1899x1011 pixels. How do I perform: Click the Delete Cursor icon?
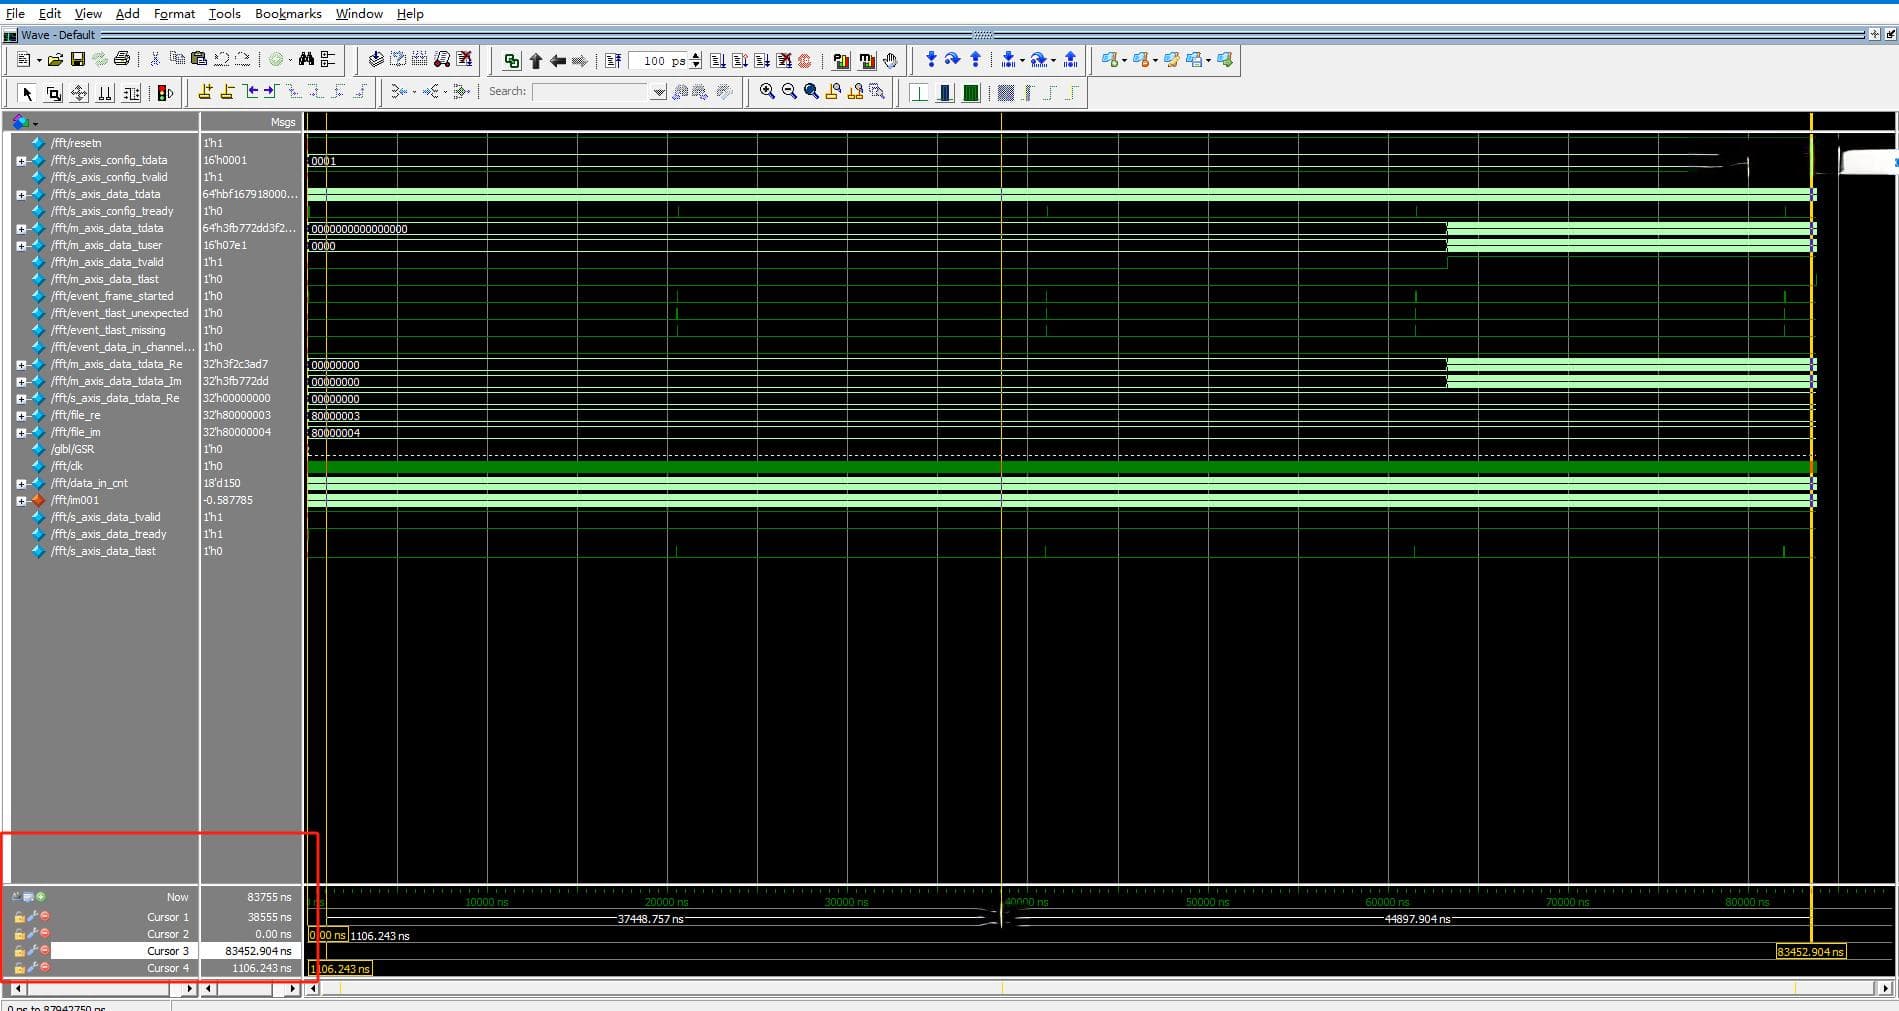click(x=227, y=92)
